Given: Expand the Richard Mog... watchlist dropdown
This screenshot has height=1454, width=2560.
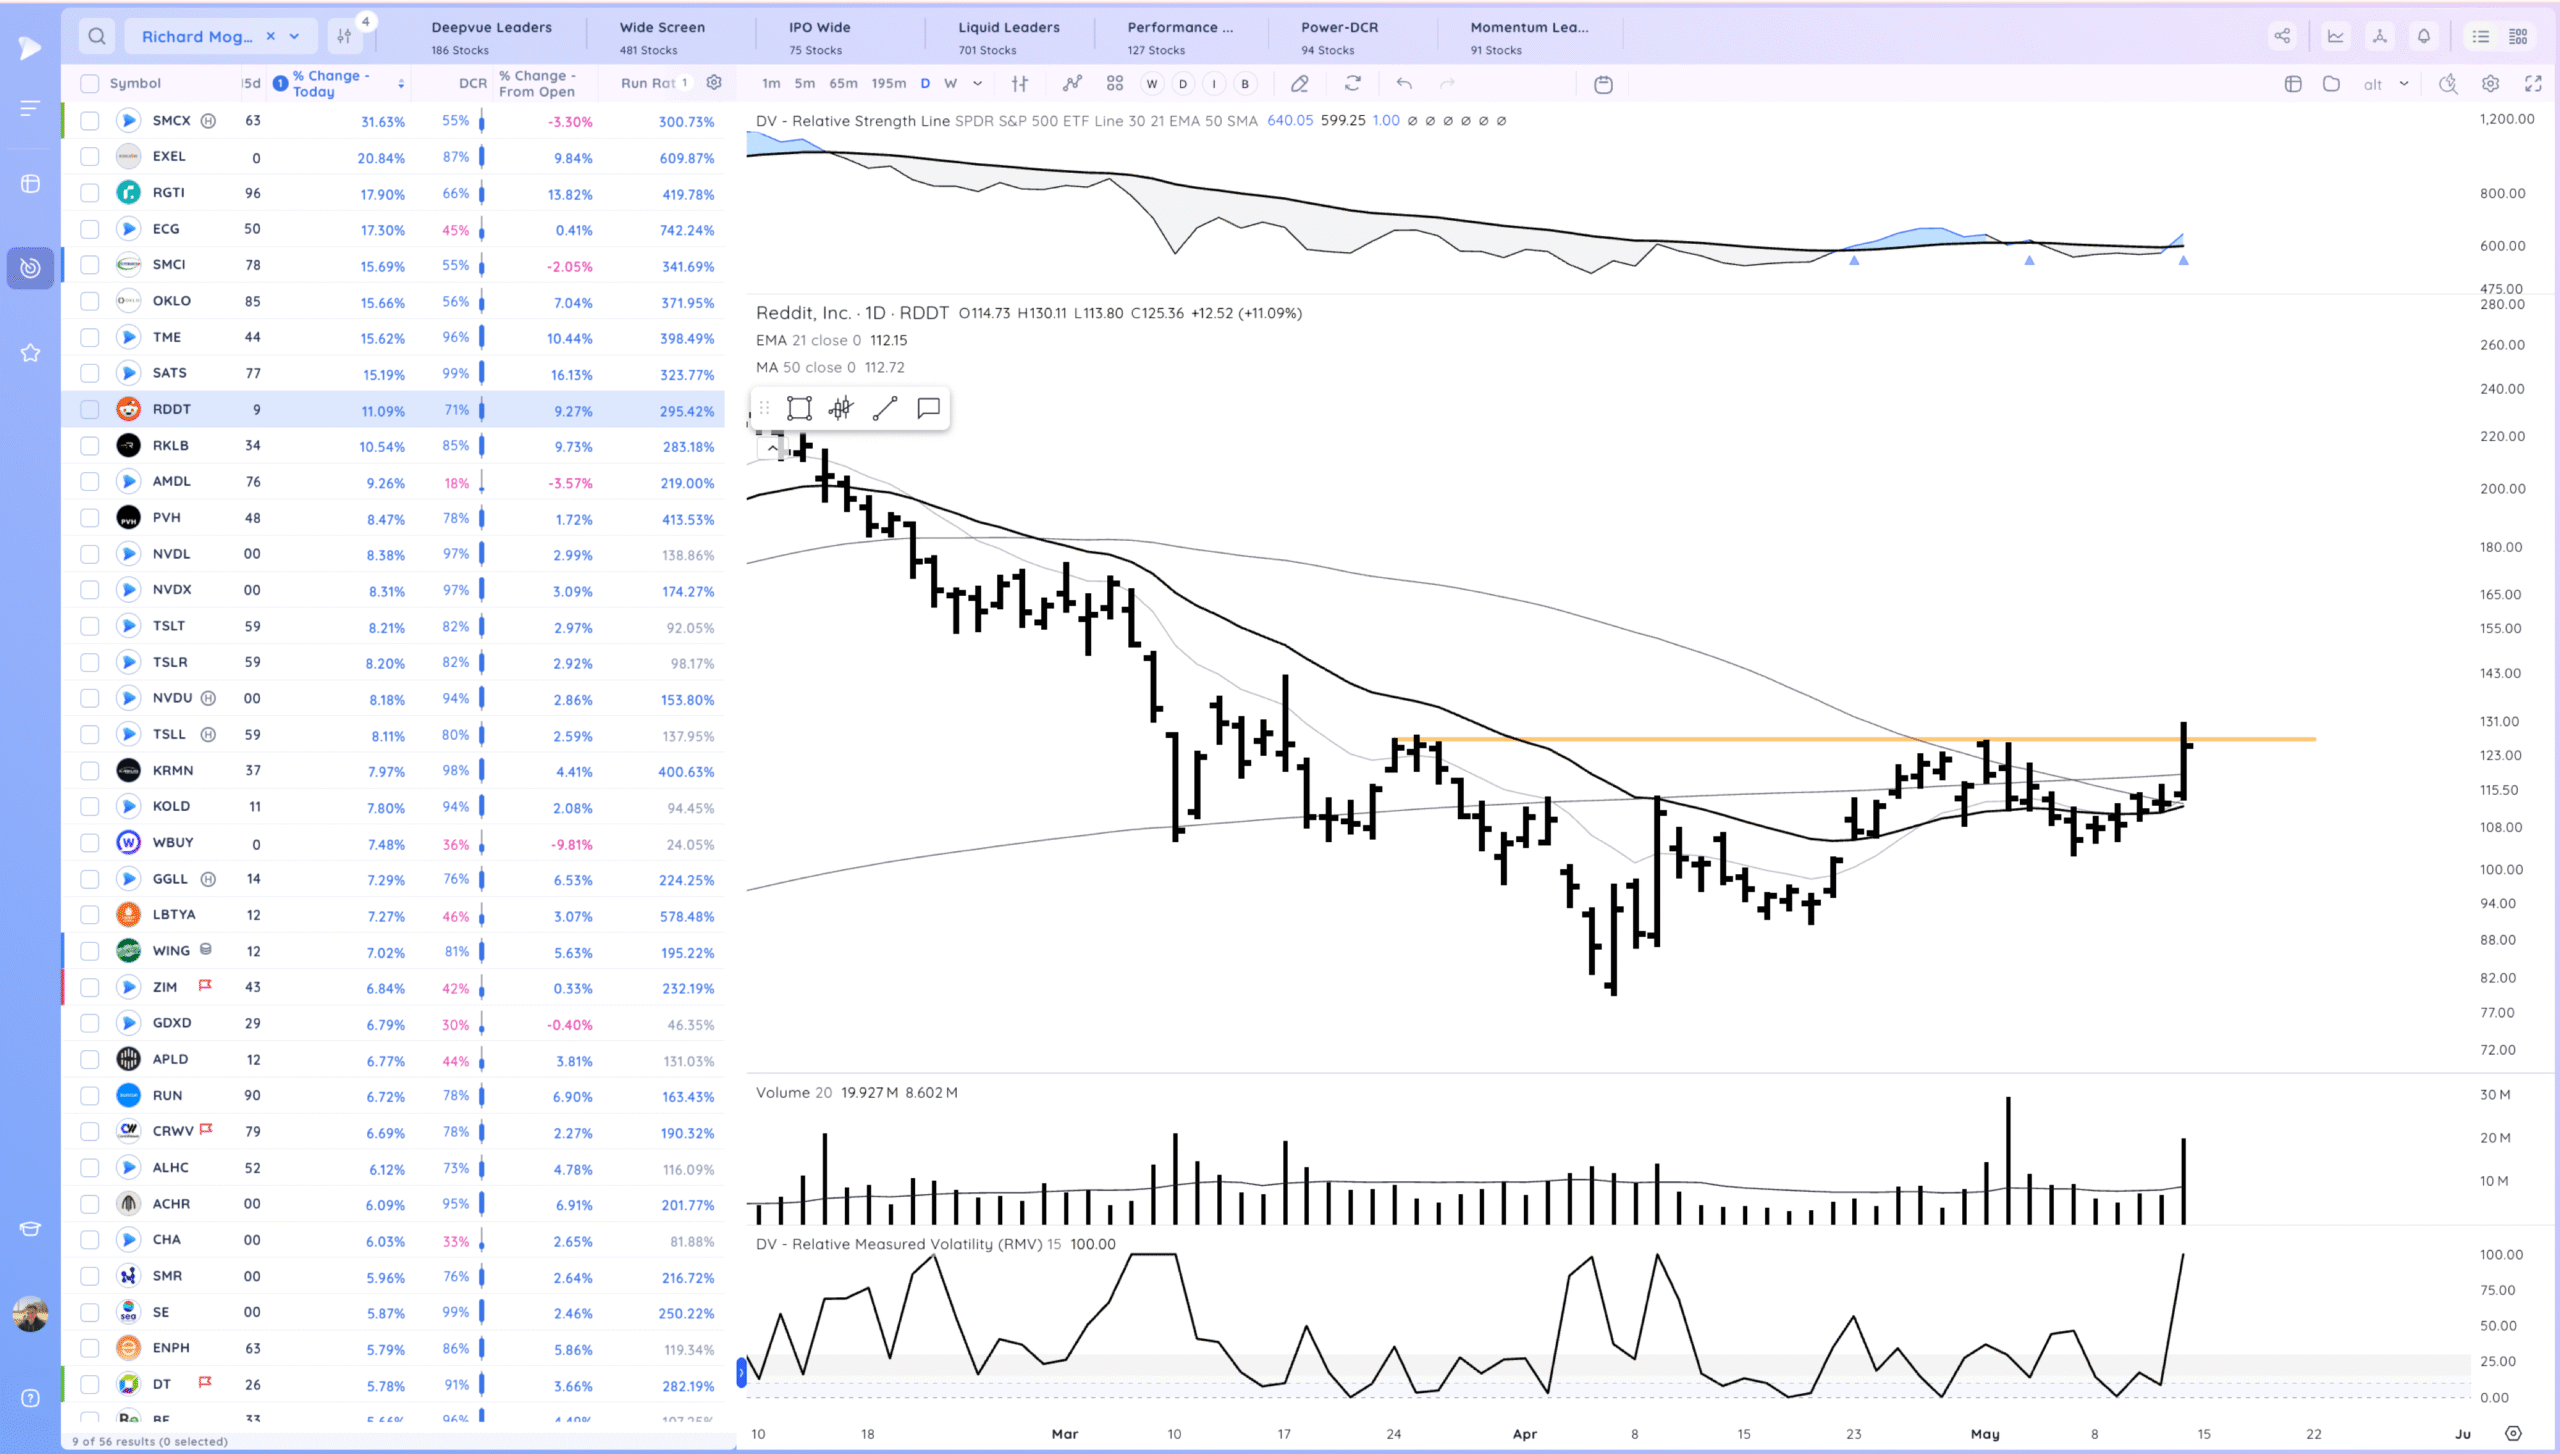Looking at the screenshot, I should click(294, 37).
